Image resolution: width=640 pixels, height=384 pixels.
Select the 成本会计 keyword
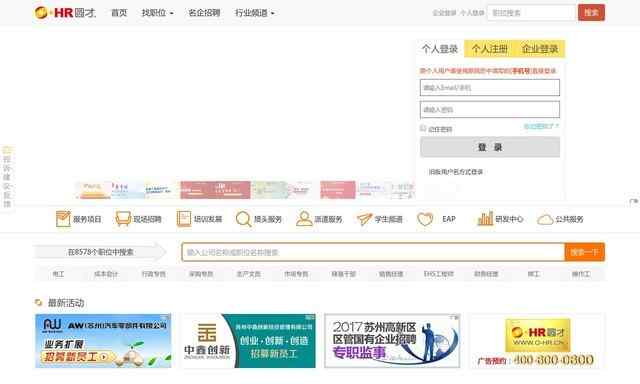(x=106, y=274)
